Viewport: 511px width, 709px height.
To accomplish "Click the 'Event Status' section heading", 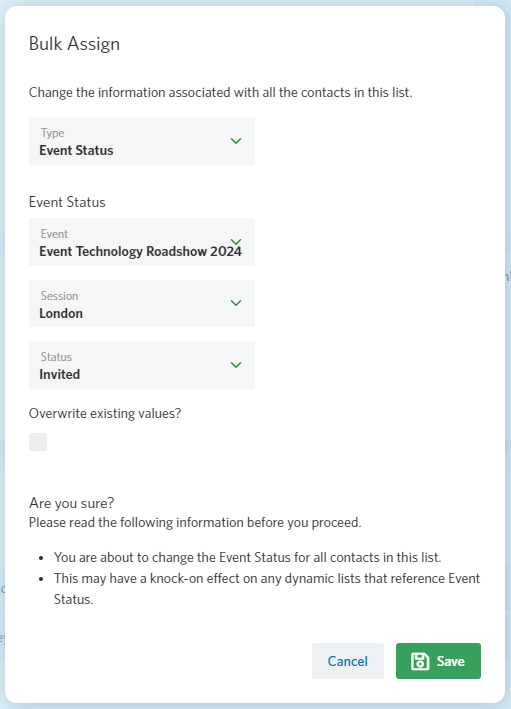I will point(67,202).
